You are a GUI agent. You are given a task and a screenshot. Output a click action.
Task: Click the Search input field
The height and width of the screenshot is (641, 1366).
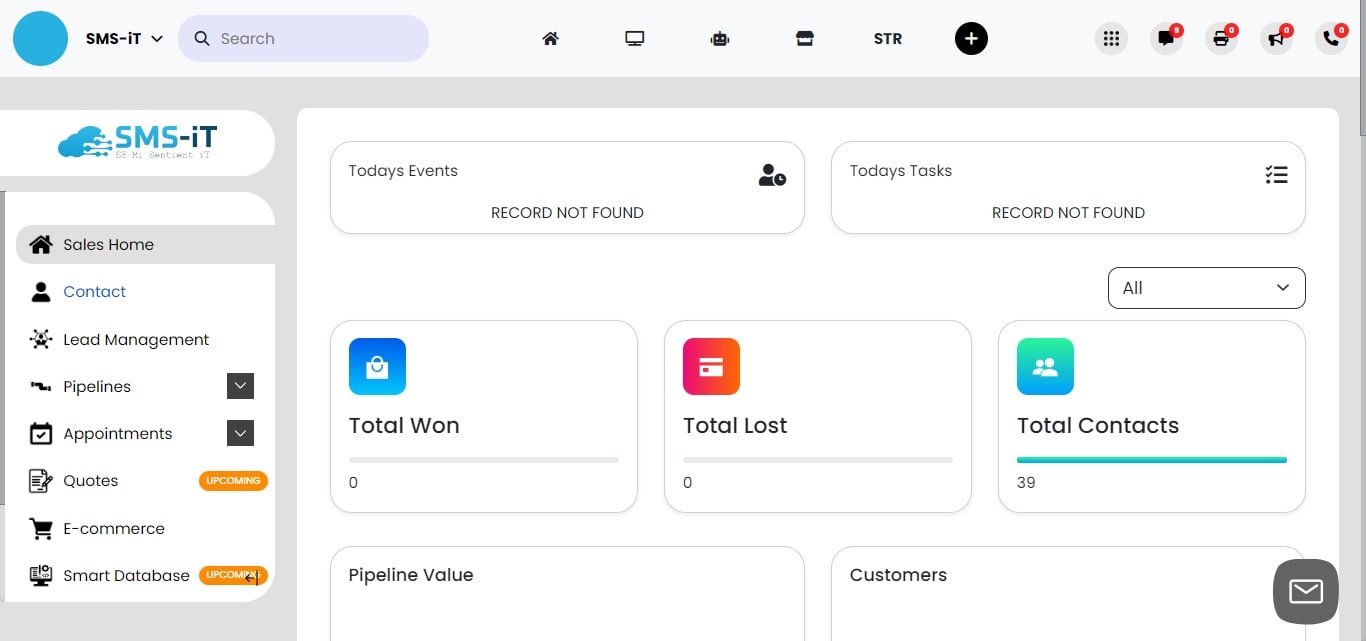point(303,39)
